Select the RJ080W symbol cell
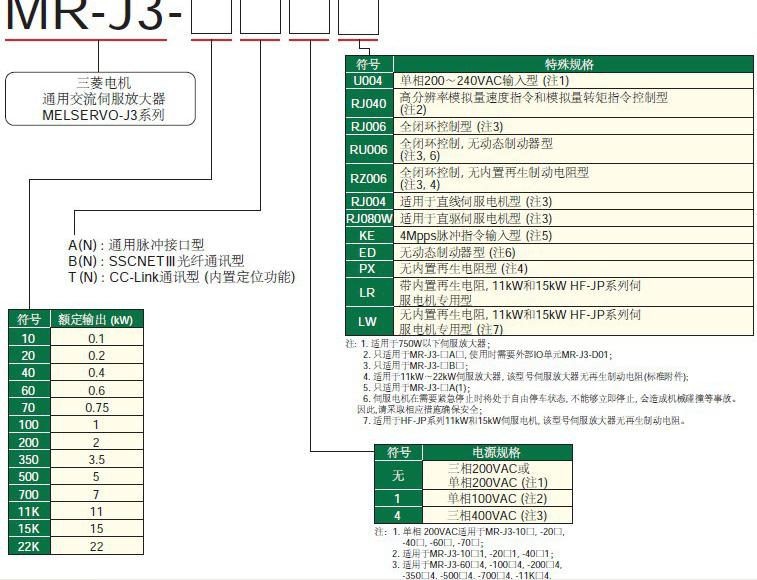757x580 pixels. click(x=369, y=219)
